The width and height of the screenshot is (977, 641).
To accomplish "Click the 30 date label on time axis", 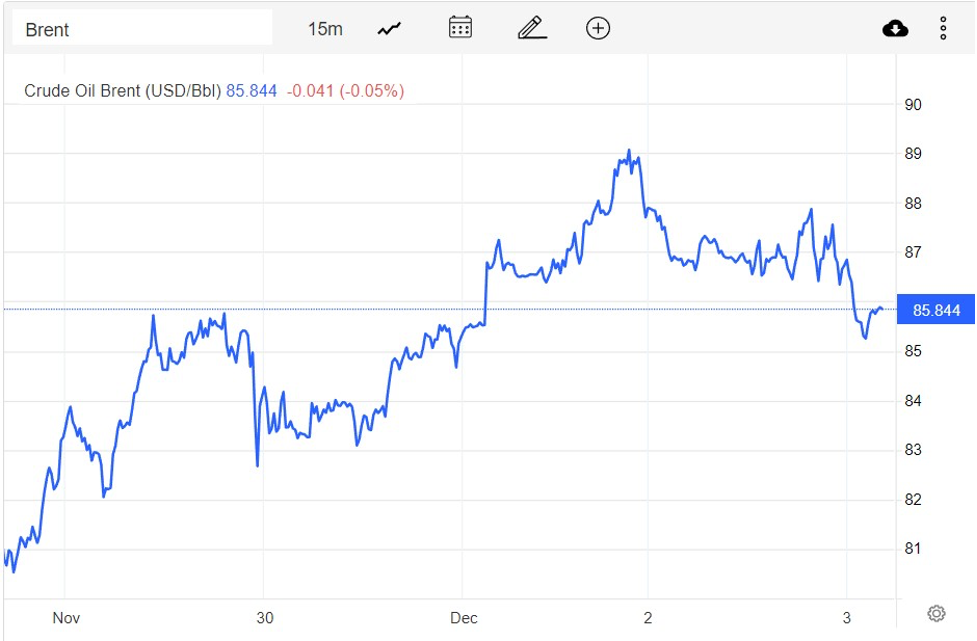I will click(264, 618).
